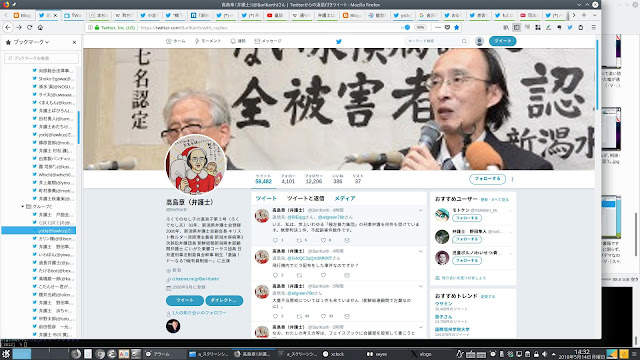
Task: Click the Twitter bird logo in the header
Action: [x=338, y=41]
